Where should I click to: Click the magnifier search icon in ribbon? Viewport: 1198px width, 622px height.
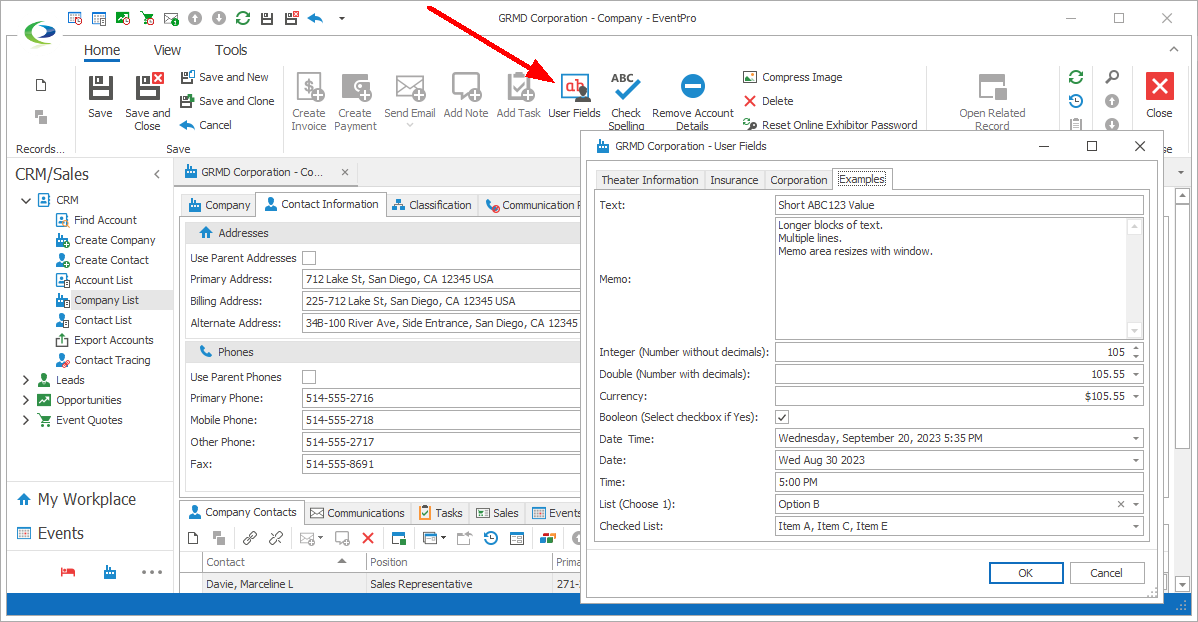[1112, 77]
